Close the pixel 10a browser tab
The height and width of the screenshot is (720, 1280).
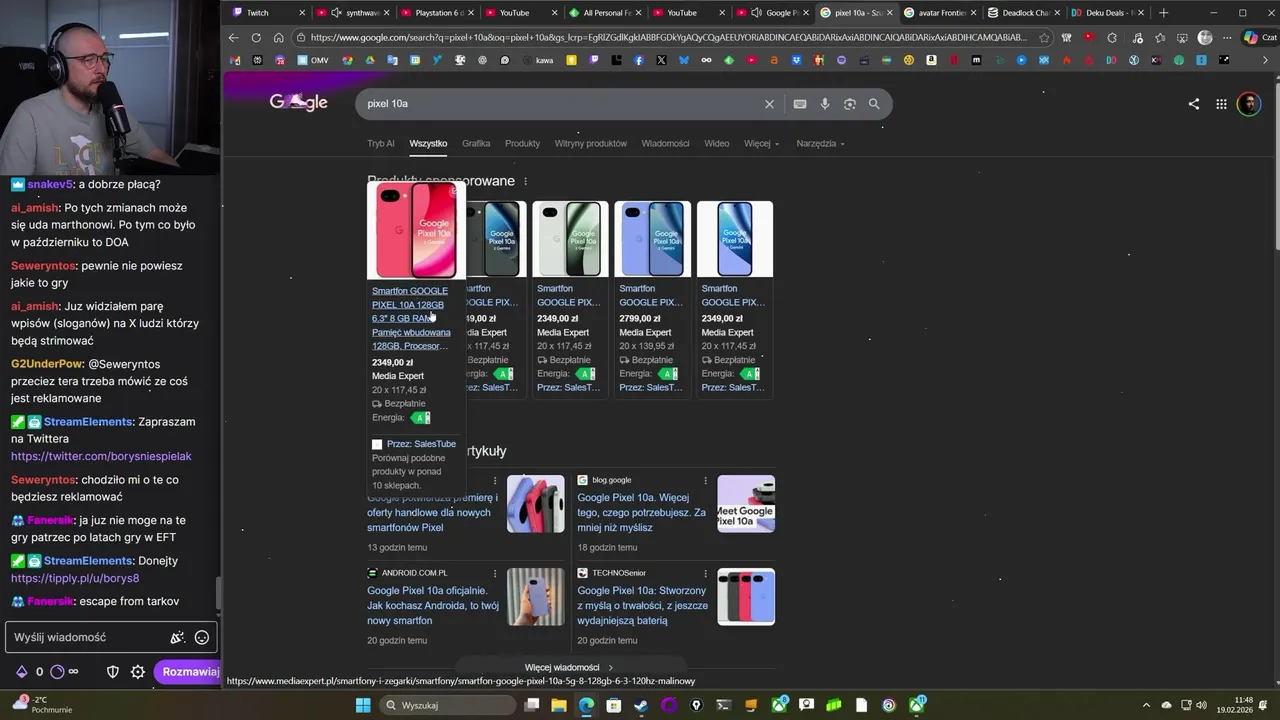pos(890,13)
